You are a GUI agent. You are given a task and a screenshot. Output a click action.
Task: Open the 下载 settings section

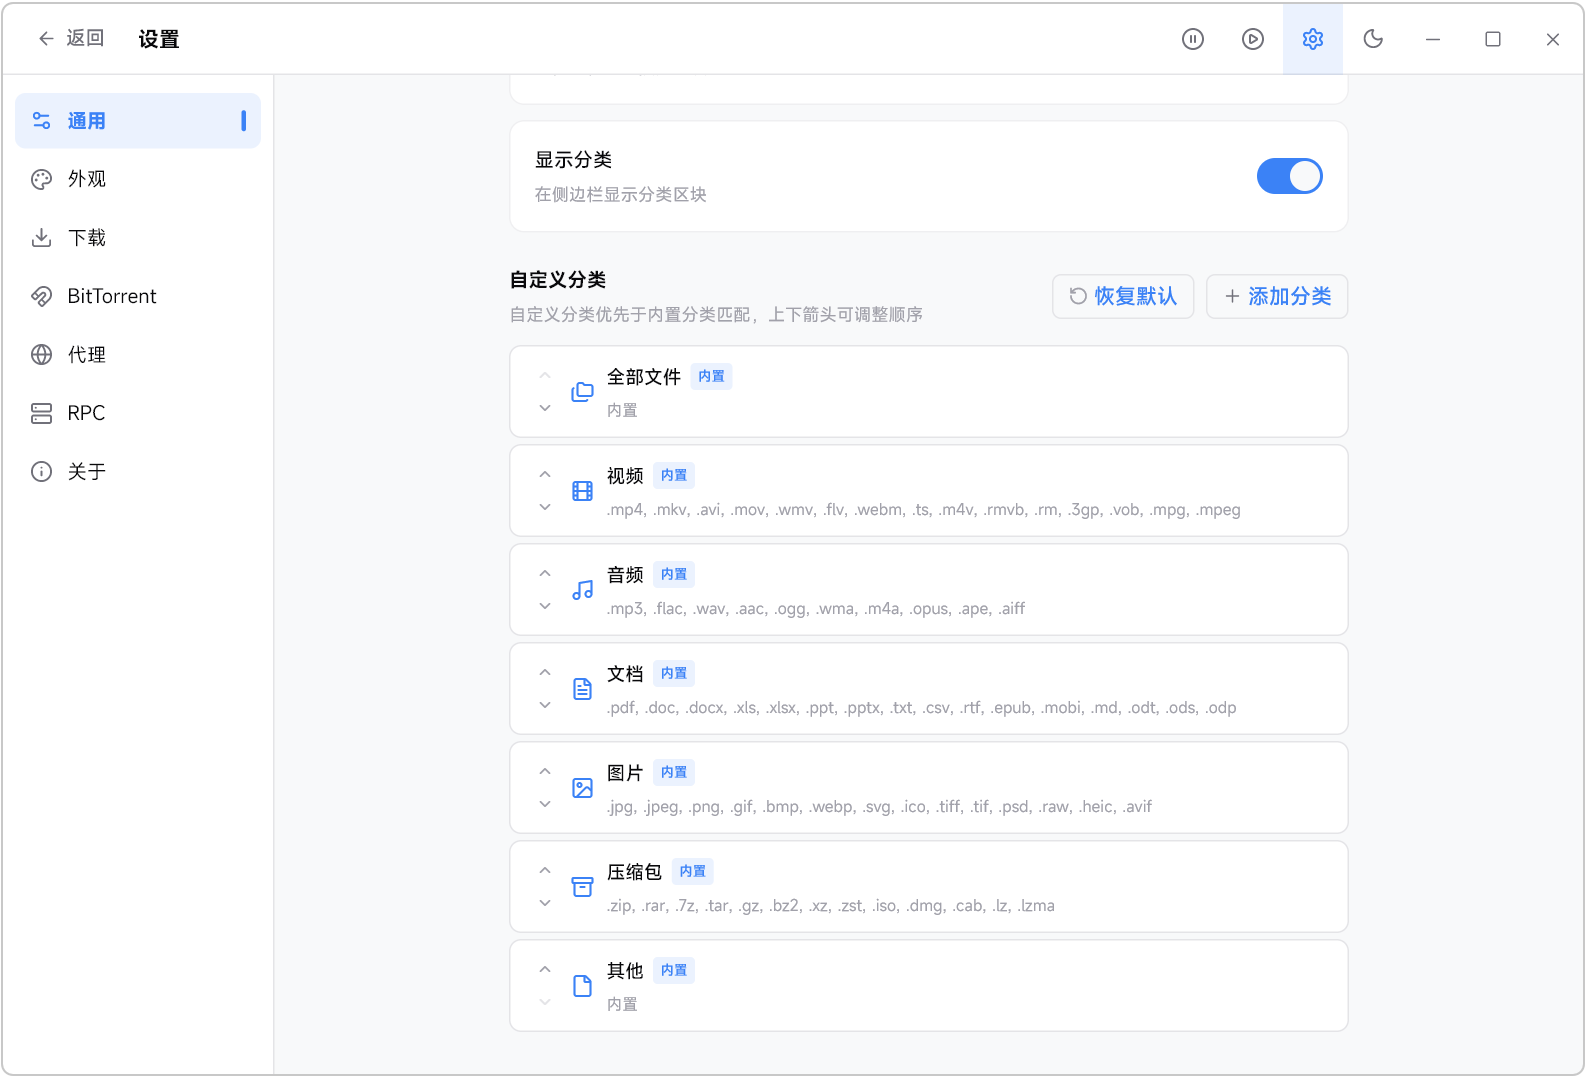tap(138, 238)
